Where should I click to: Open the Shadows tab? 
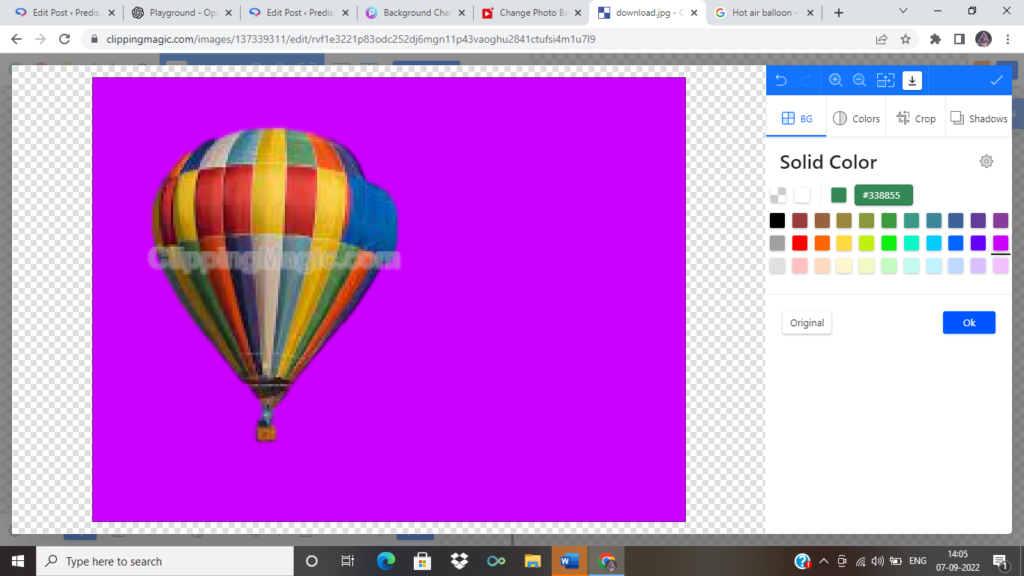[x=978, y=118]
